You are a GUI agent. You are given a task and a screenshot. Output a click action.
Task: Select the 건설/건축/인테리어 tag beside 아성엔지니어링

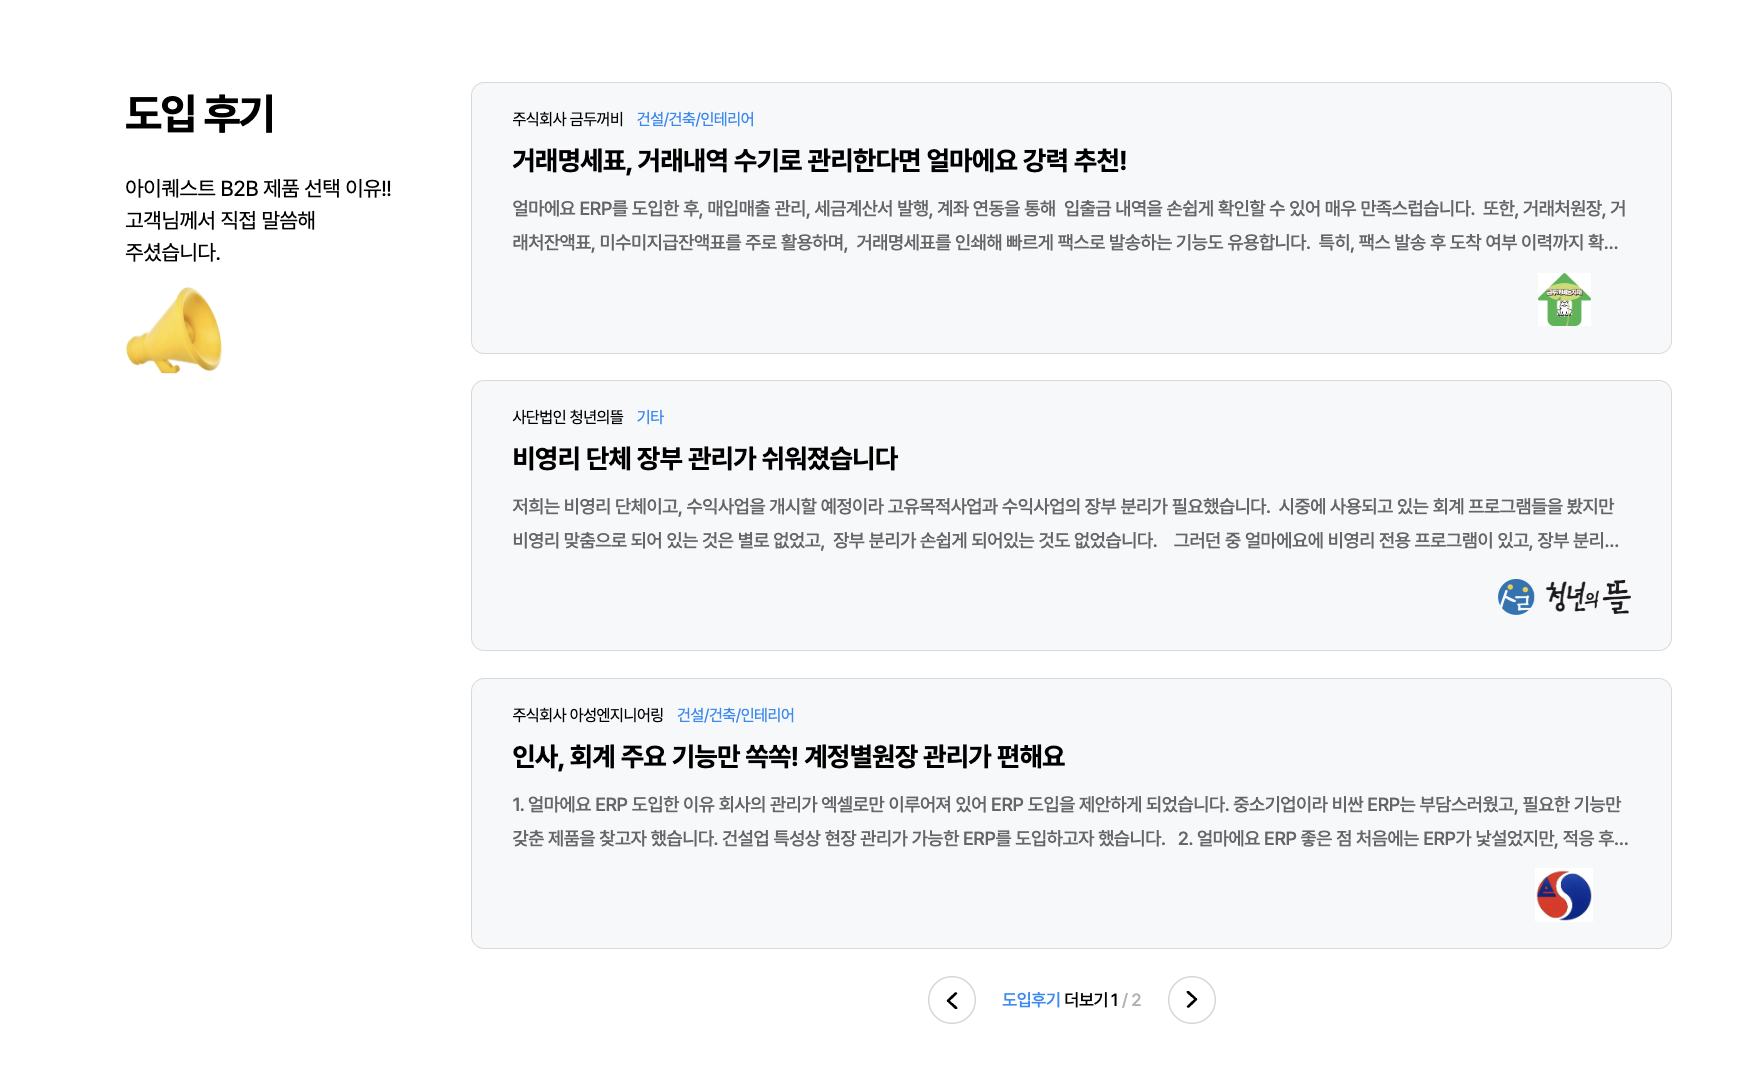736,715
